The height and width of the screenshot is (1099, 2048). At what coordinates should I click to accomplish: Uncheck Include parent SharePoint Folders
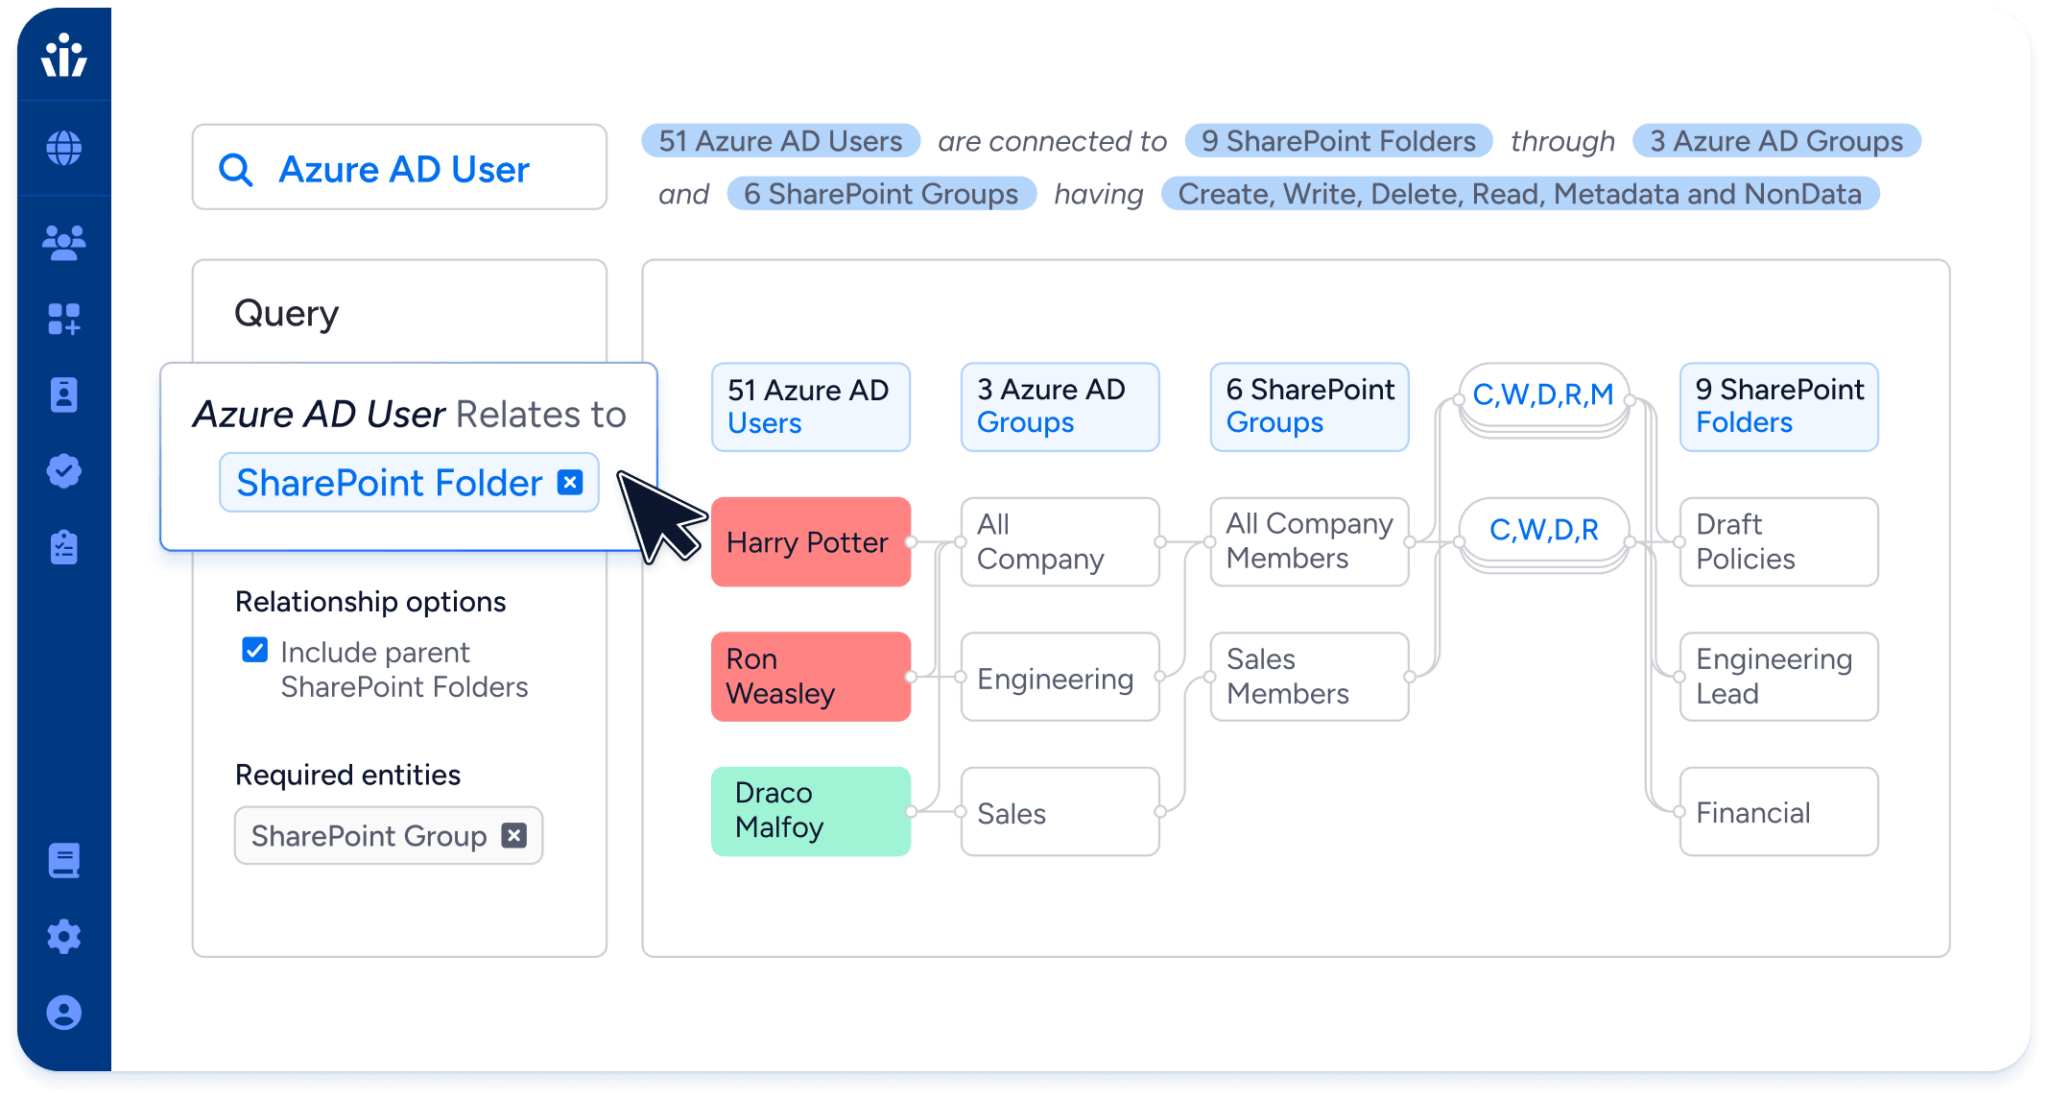click(x=255, y=651)
